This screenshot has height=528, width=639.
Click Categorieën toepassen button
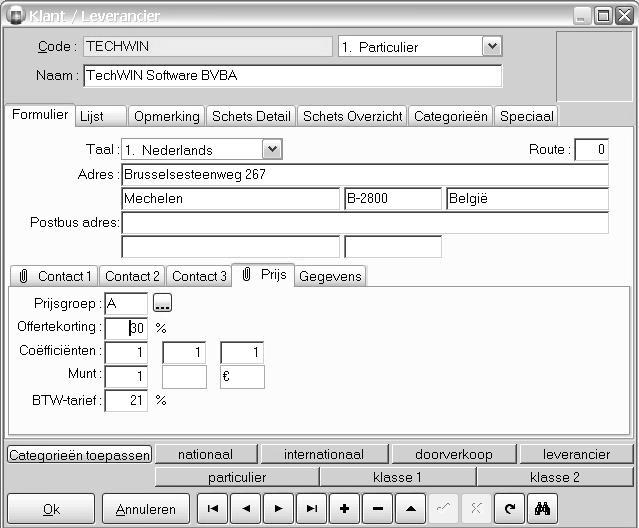[x=79, y=455]
